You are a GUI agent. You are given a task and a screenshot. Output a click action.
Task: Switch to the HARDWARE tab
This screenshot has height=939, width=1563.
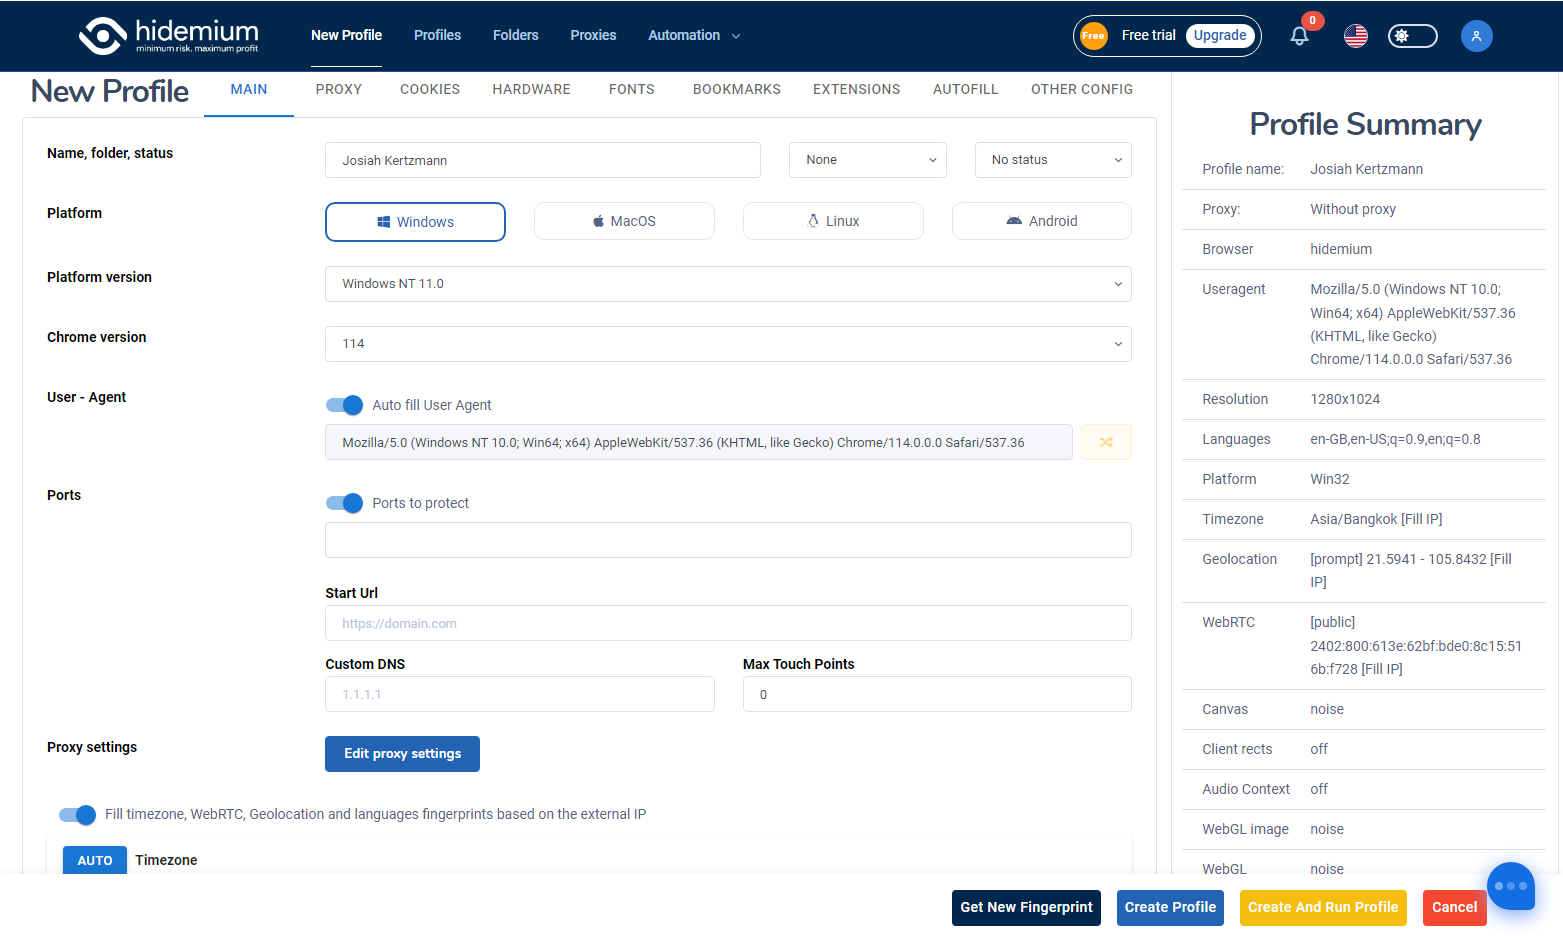(x=531, y=89)
